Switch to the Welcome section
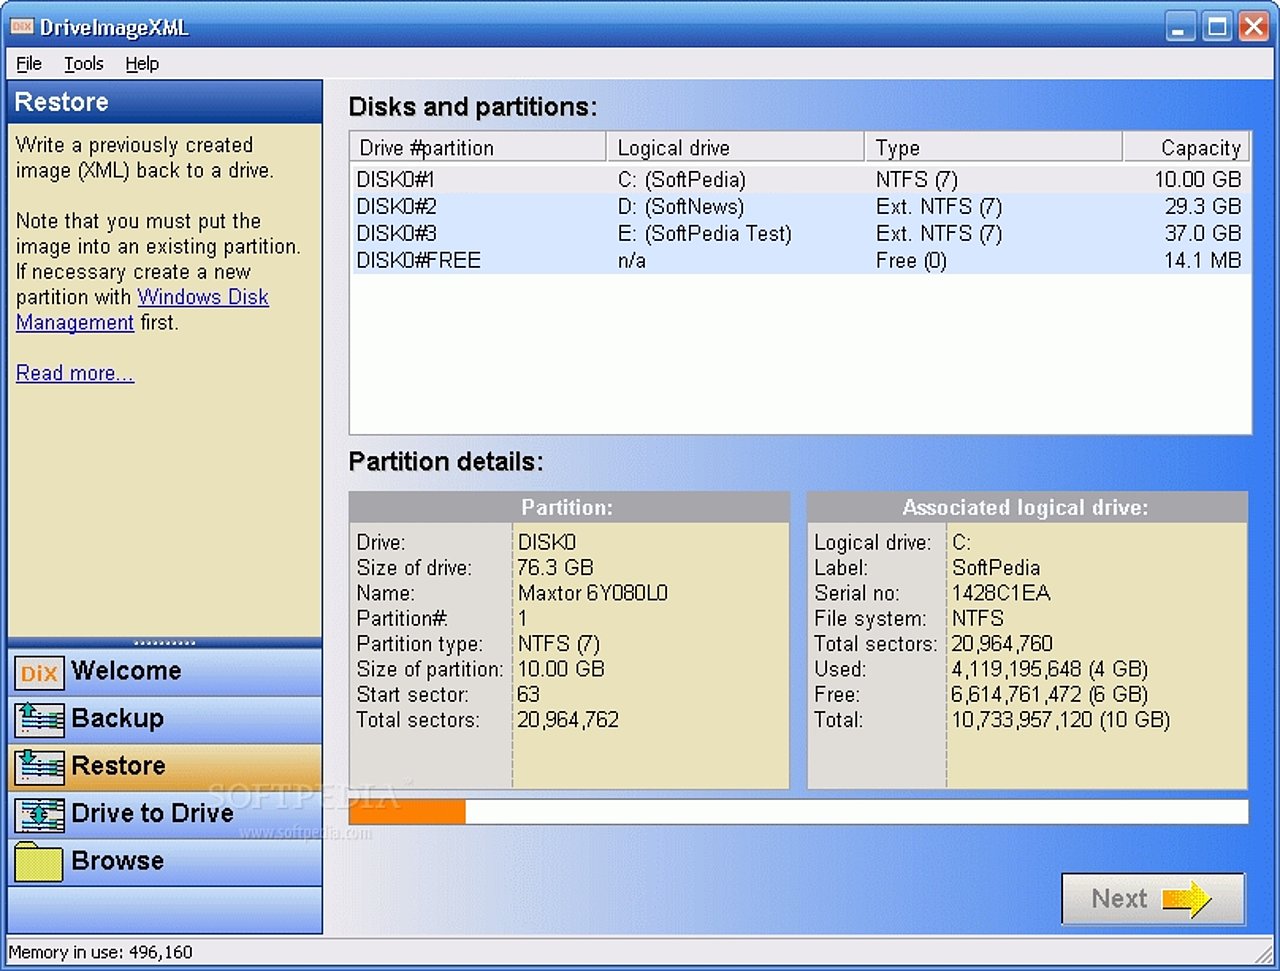 coord(165,672)
